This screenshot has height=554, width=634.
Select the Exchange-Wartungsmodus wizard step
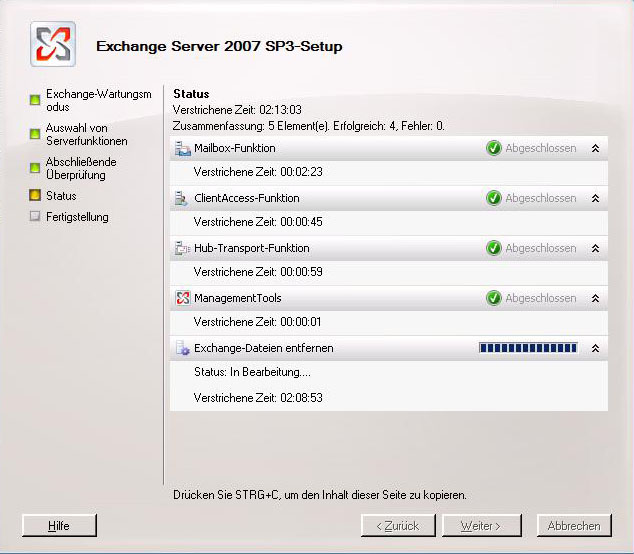point(99,100)
